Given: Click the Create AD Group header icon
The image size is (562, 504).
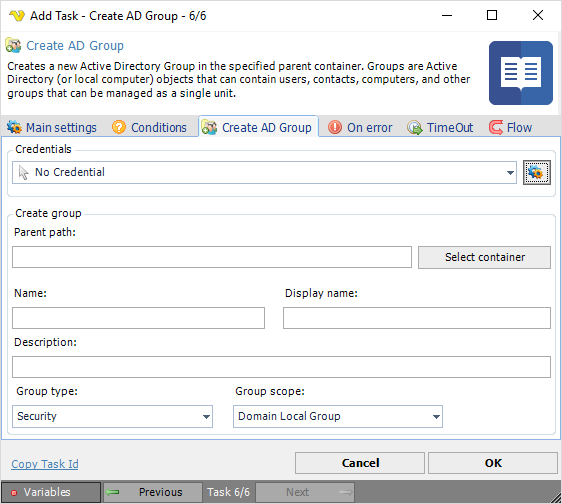Looking at the screenshot, I should pos(13,45).
